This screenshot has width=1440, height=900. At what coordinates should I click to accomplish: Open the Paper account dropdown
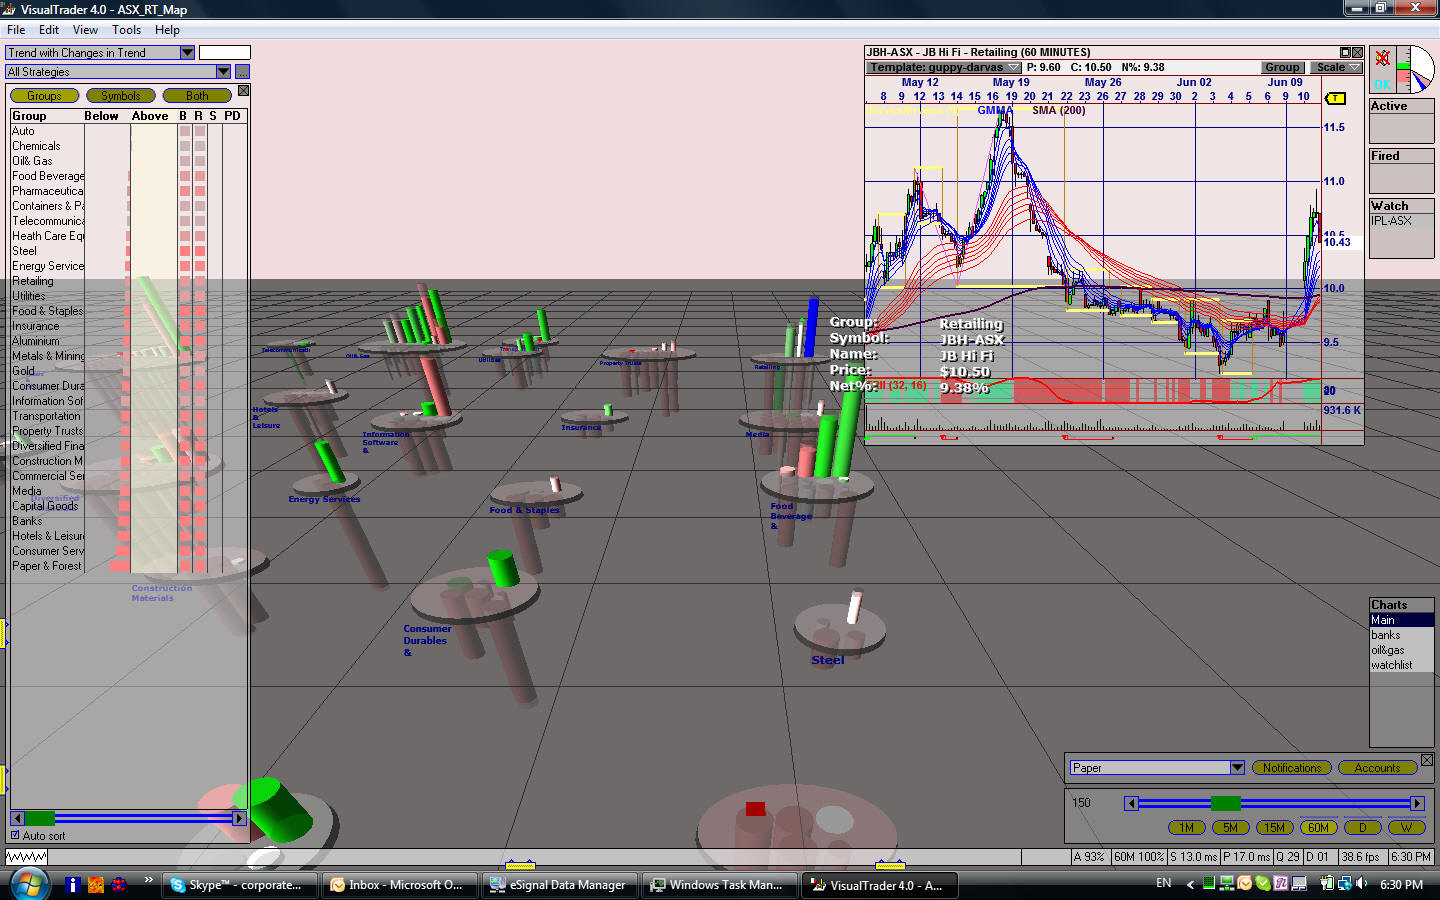tap(1237, 768)
